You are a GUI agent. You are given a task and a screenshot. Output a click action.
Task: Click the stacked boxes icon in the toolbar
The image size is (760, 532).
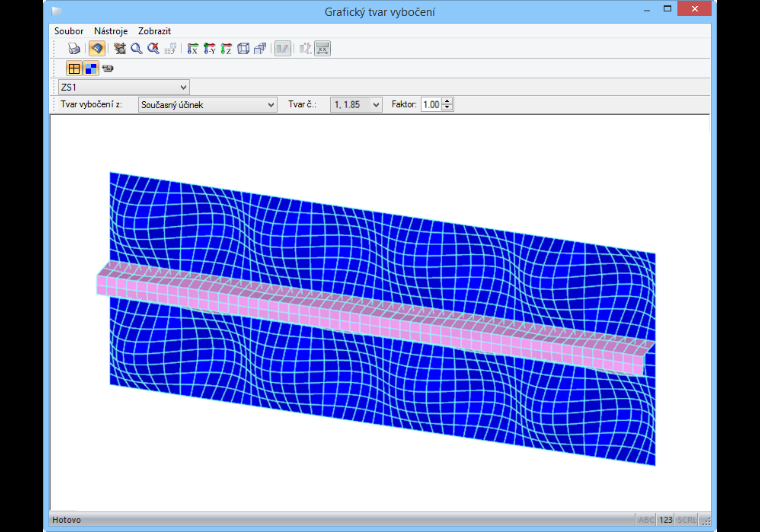[x=260, y=48]
